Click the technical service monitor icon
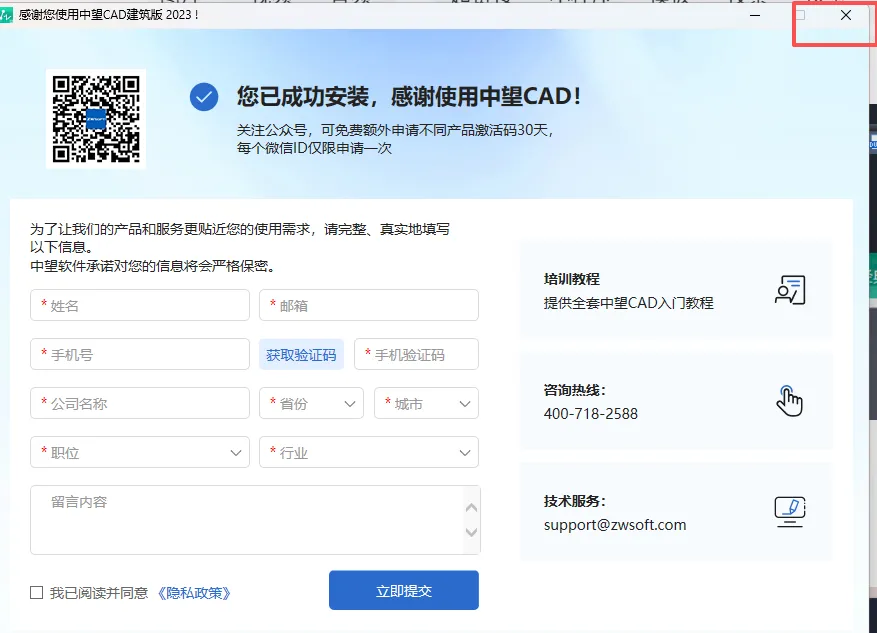Screen dimensions: 877x633 pyautogui.click(x=790, y=512)
